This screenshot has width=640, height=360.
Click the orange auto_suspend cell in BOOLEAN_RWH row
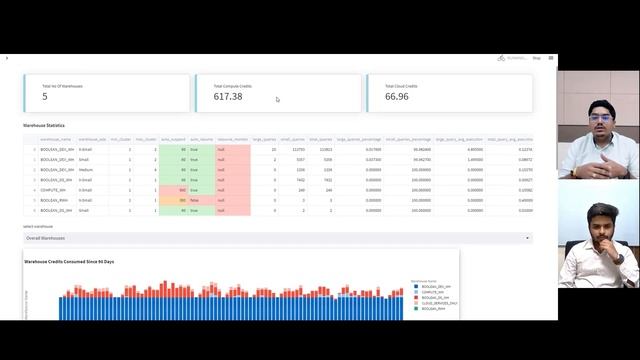(173, 200)
